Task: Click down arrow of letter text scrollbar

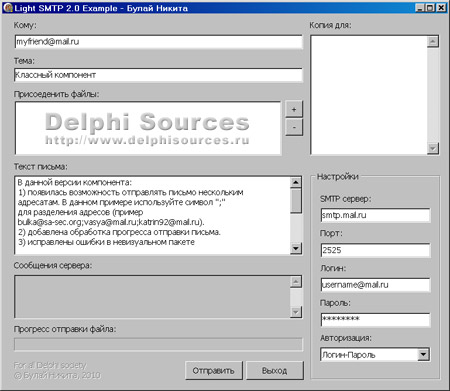Action: coord(296,248)
